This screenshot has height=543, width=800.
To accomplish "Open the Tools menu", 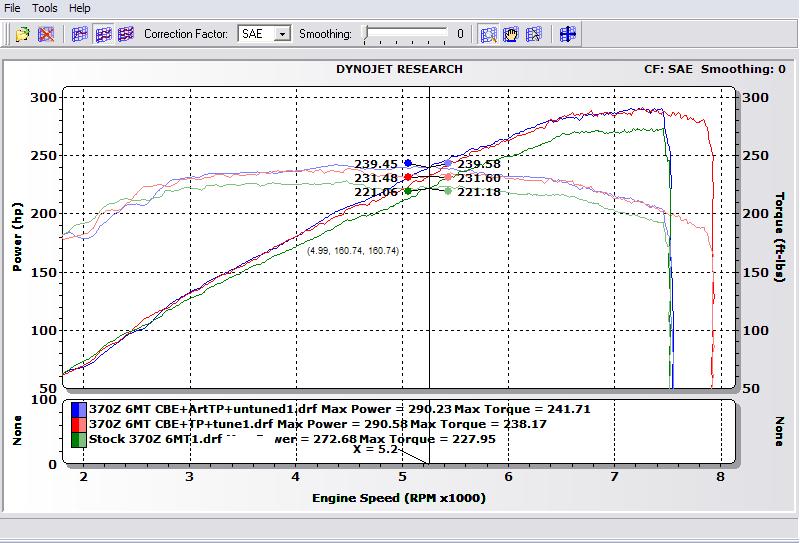I will coord(44,8).
